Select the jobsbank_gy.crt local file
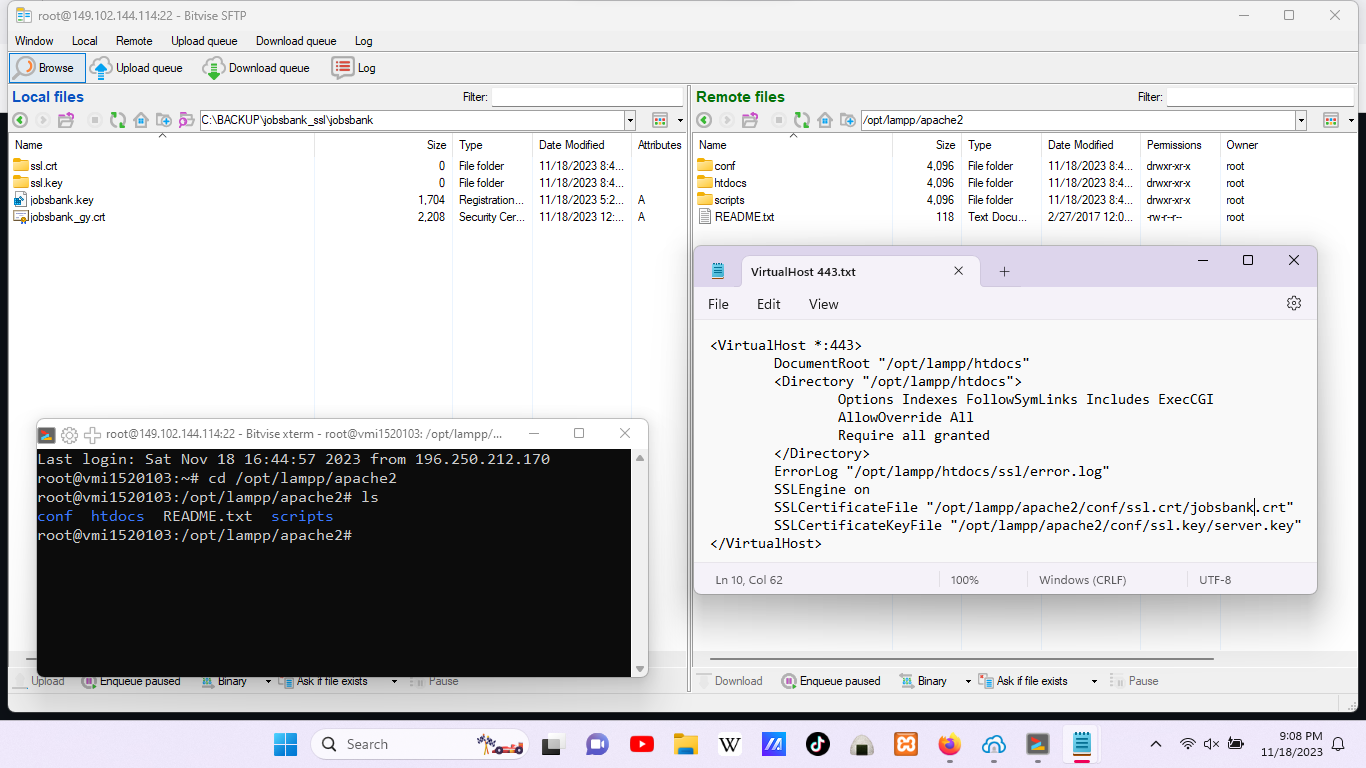This screenshot has height=768, width=1366. click(68, 217)
